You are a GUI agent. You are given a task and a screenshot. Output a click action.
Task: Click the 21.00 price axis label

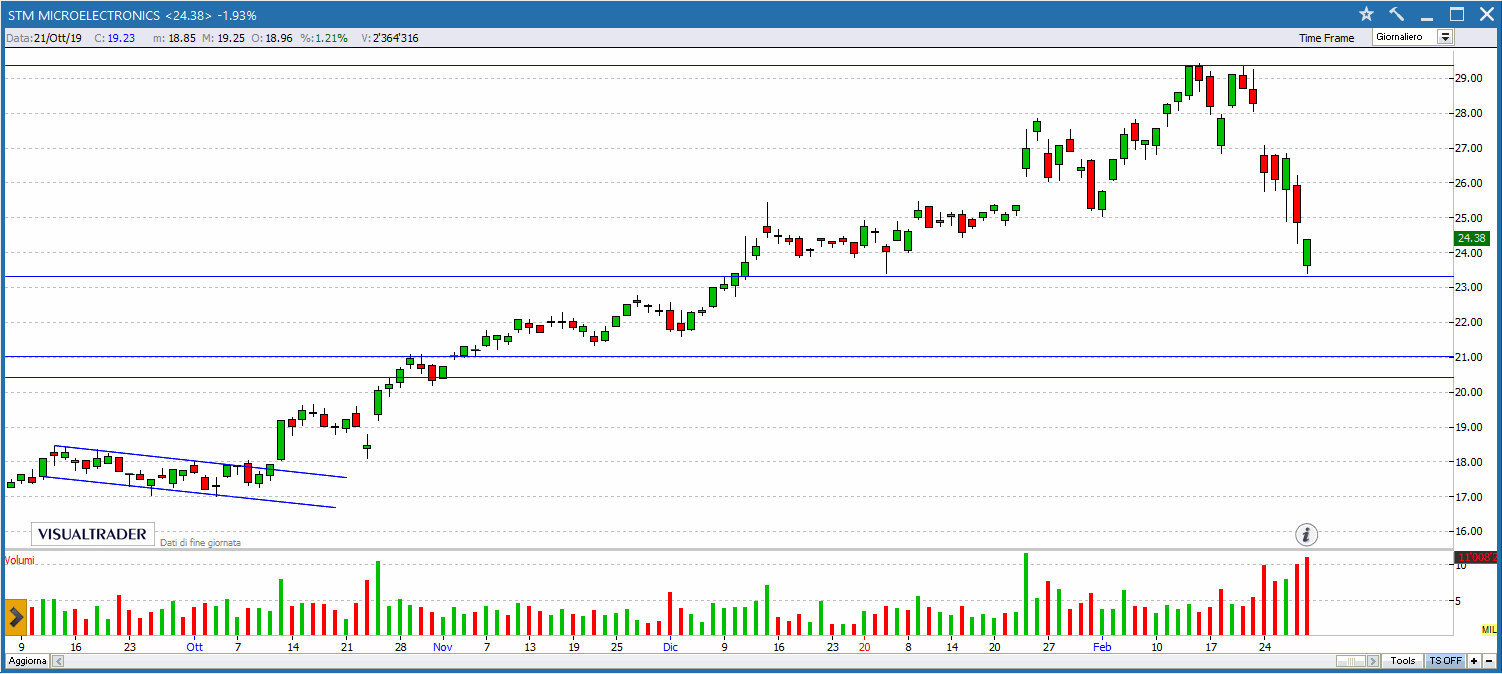point(1468,357)
